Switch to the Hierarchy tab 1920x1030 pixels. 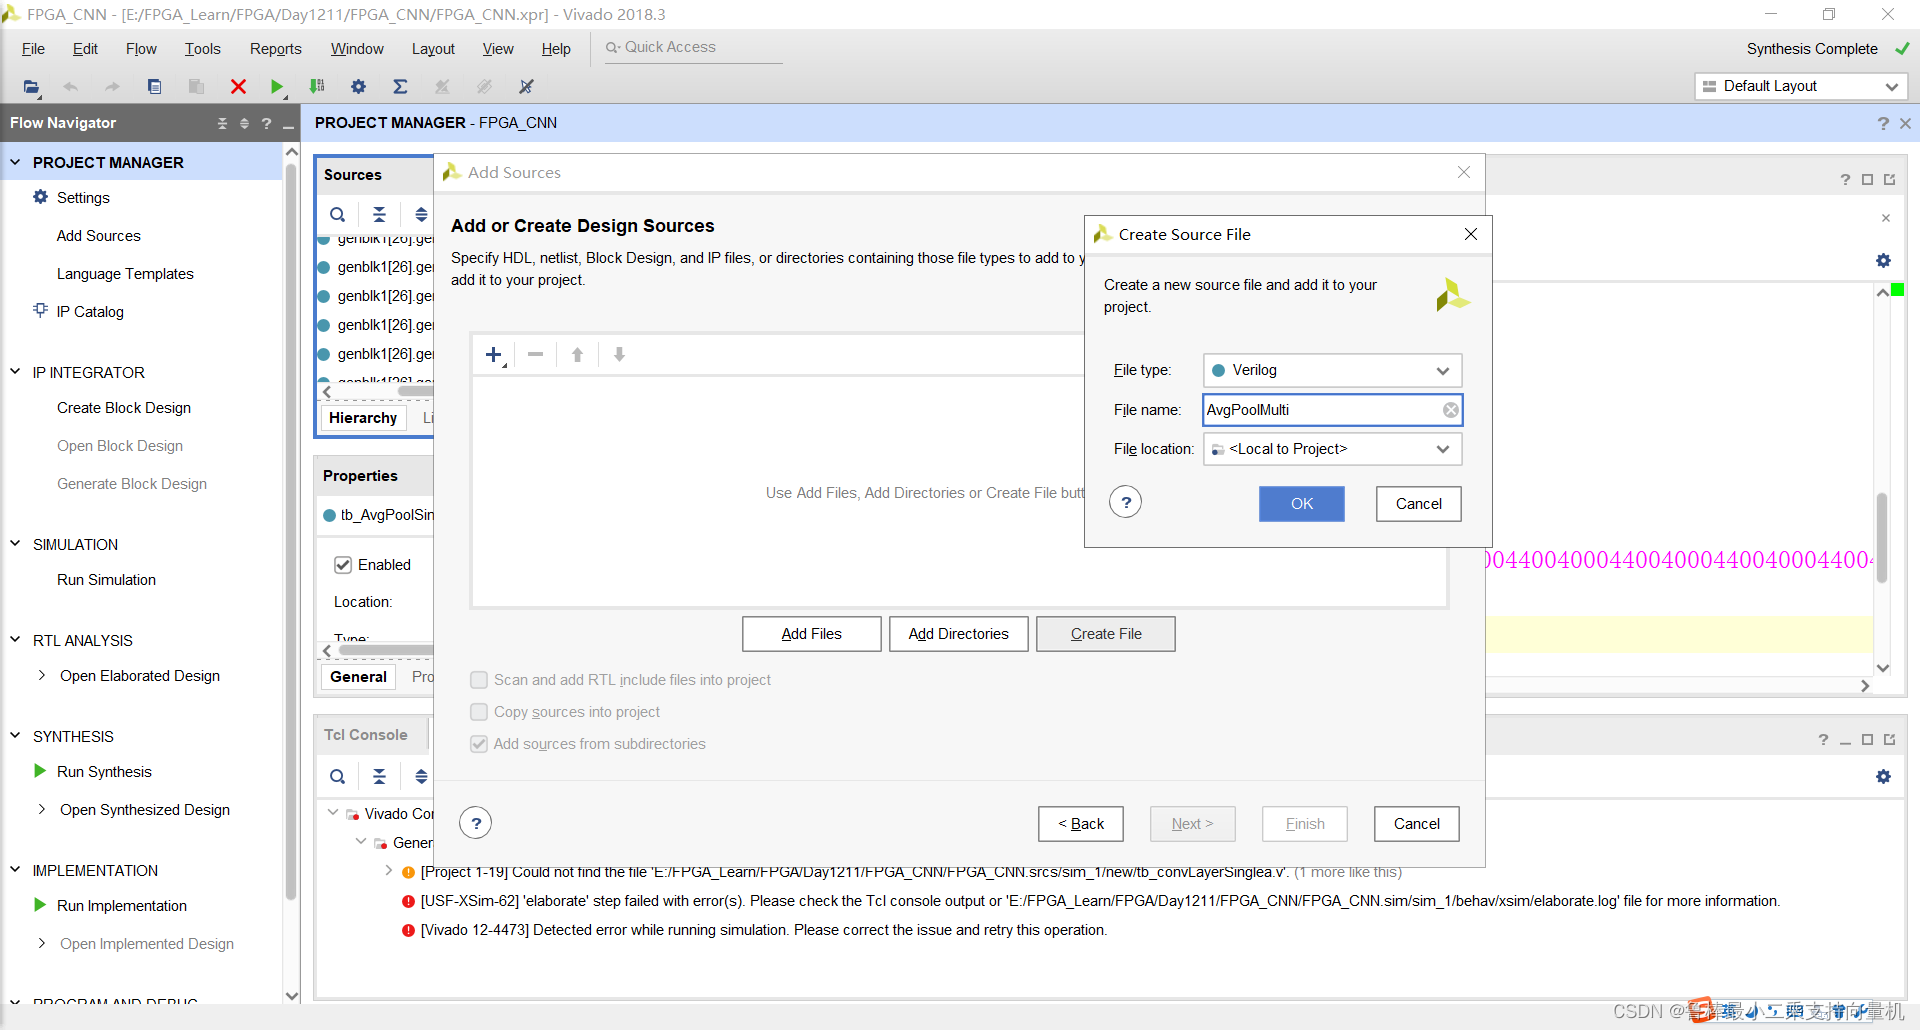(363, 418)
